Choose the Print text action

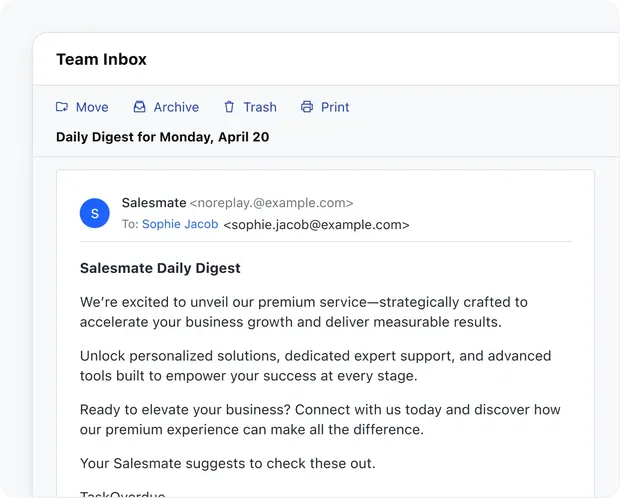pyautogui.click(x=335, y=107)
